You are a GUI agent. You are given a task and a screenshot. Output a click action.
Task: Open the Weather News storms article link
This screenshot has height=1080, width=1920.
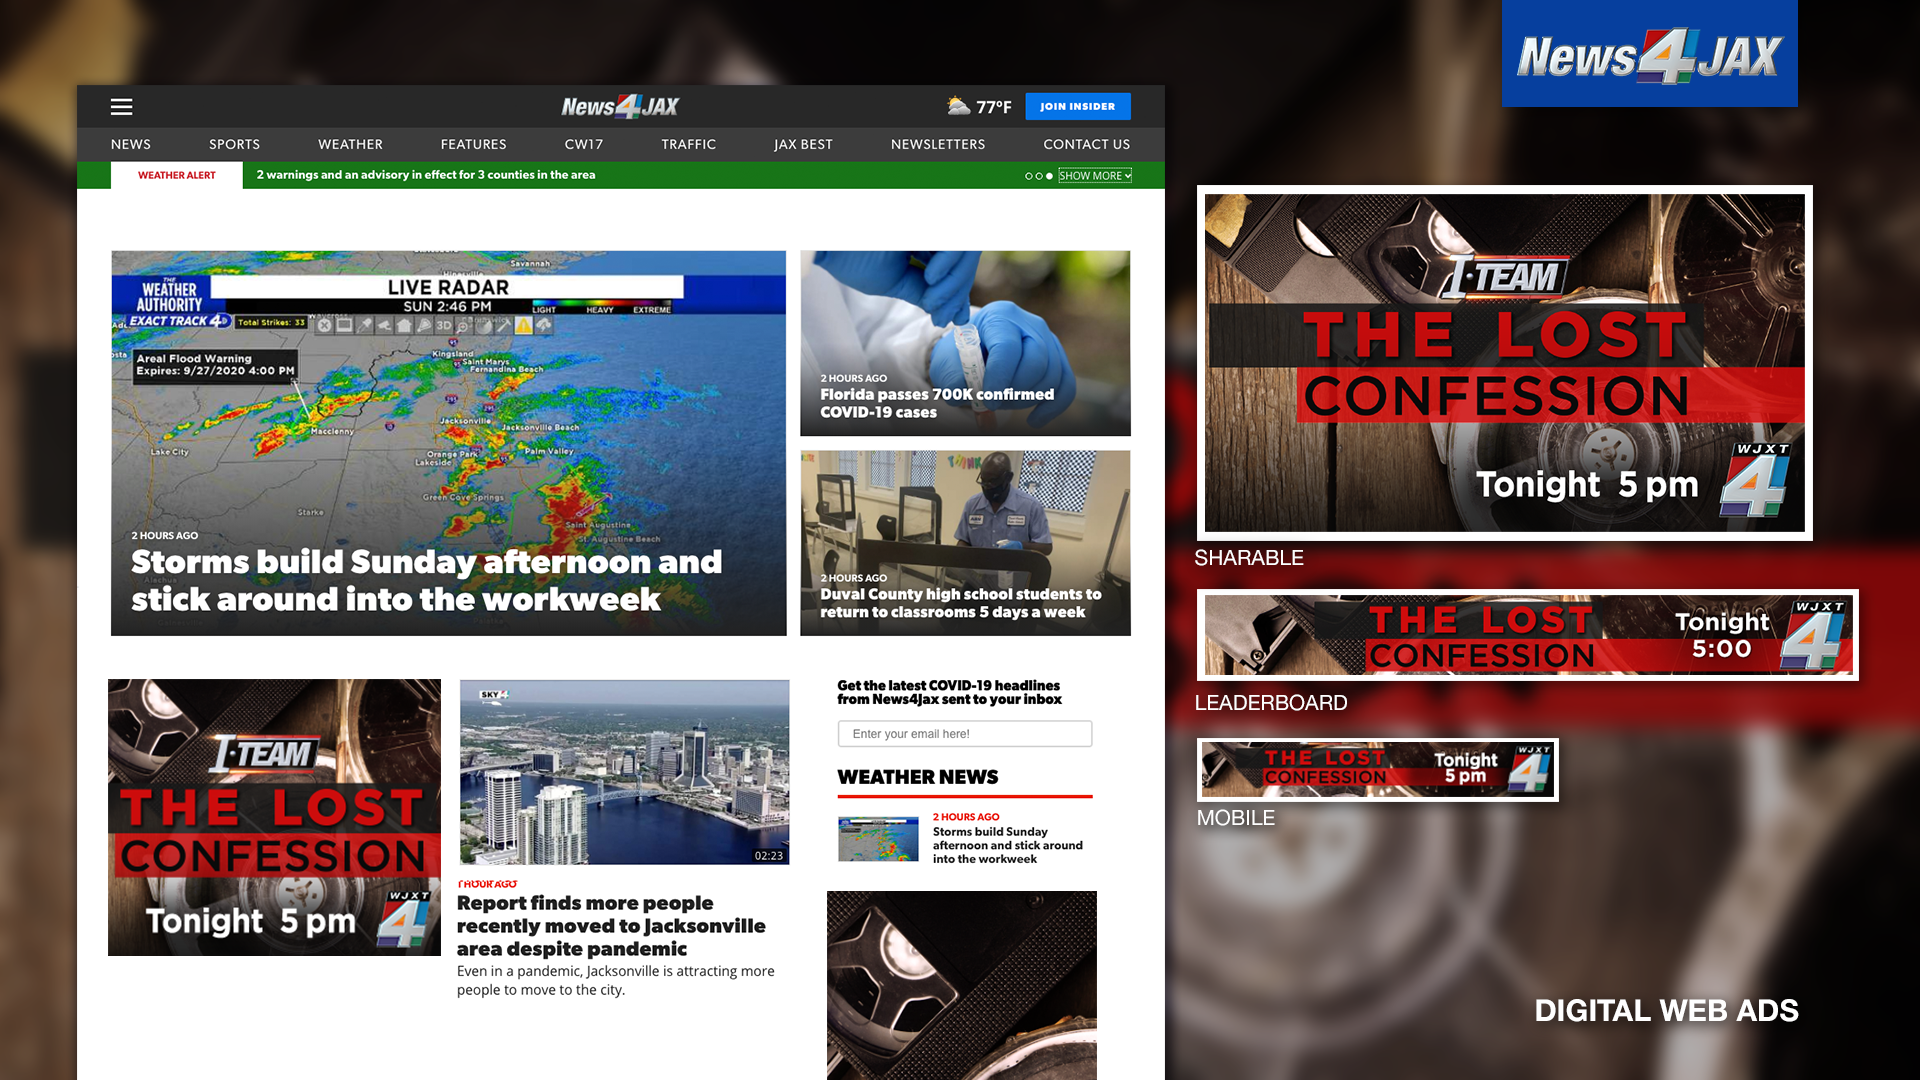point(1008,845)
